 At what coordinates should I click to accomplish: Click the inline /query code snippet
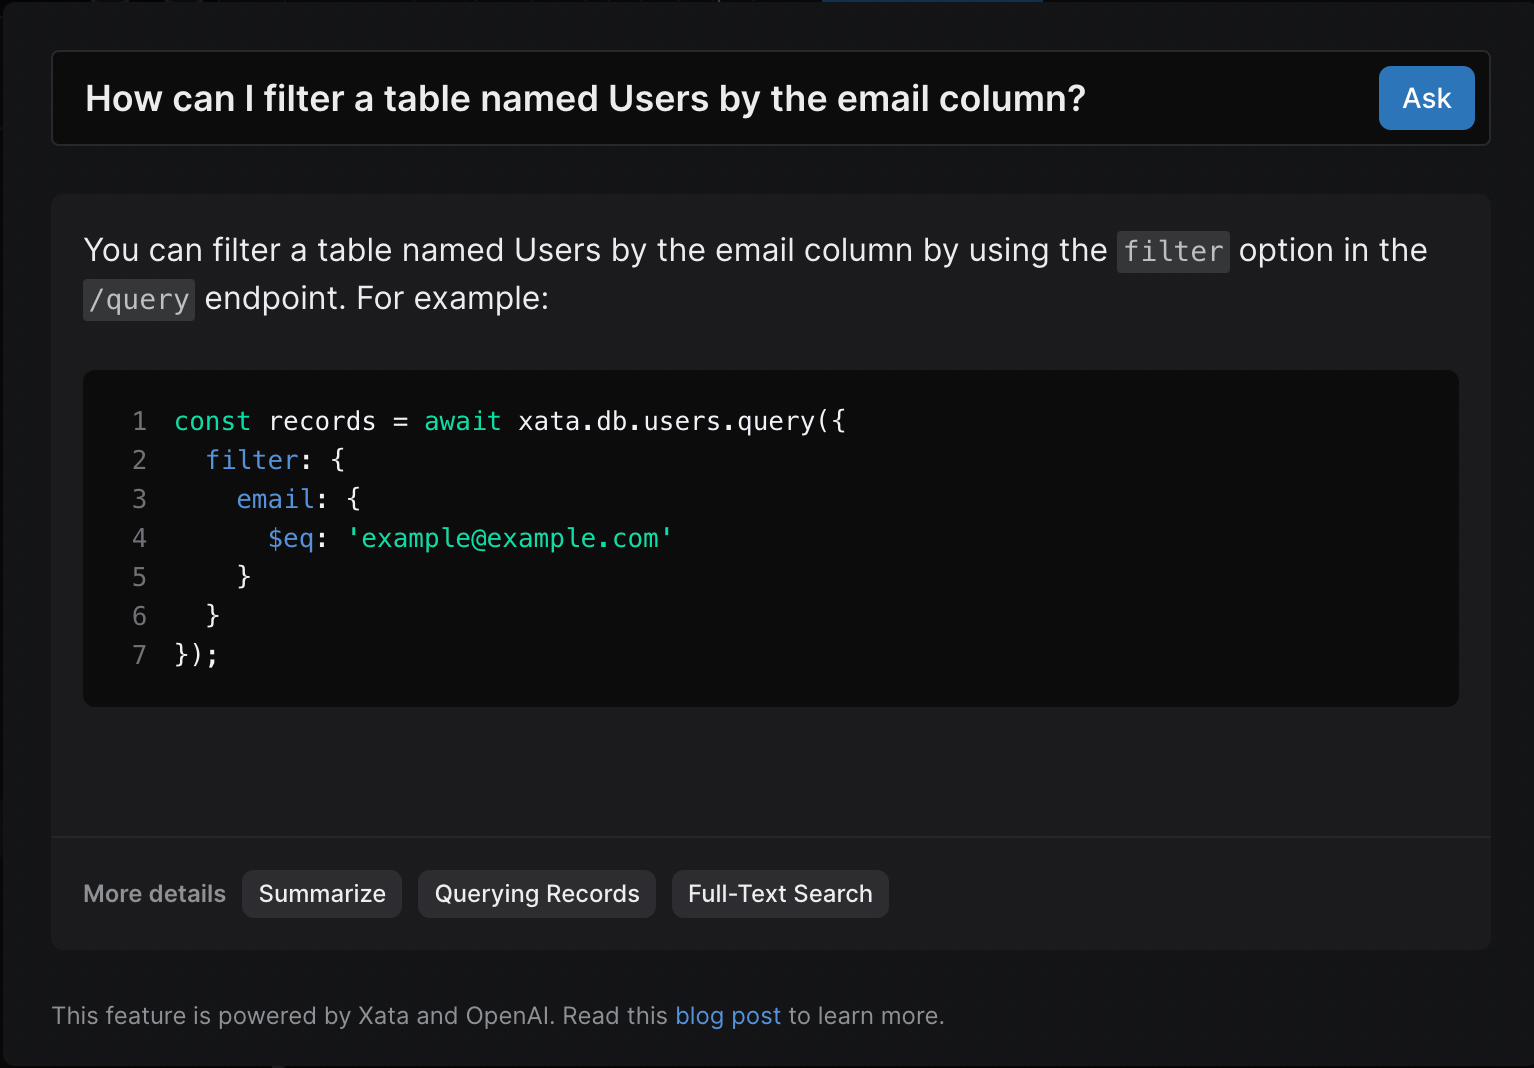[139, 300]
